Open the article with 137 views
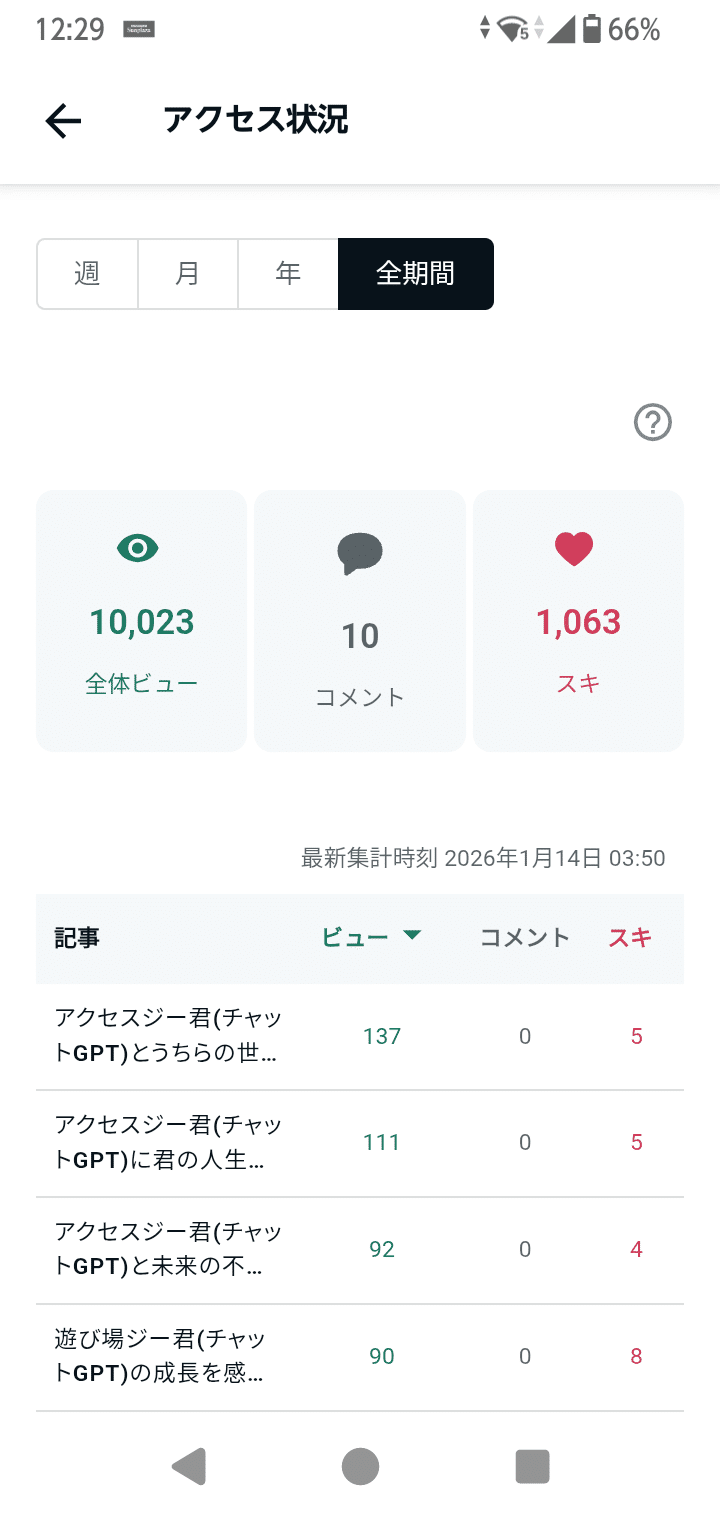 tap(168, 1036)
